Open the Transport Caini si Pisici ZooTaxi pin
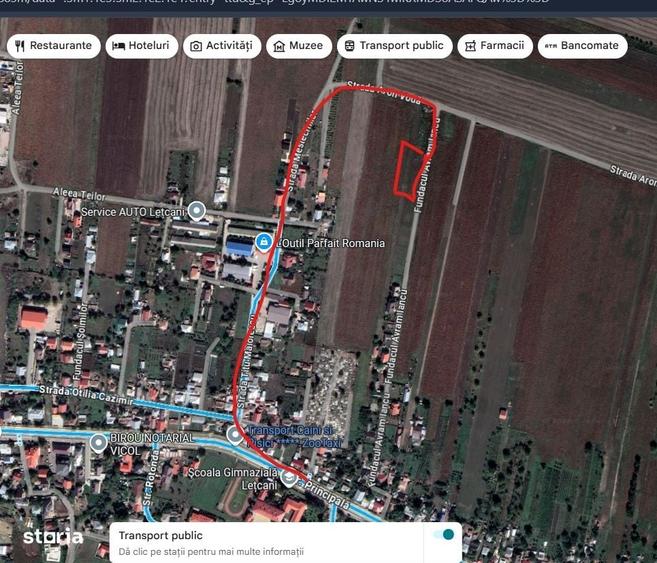 (x=235, y=435)
